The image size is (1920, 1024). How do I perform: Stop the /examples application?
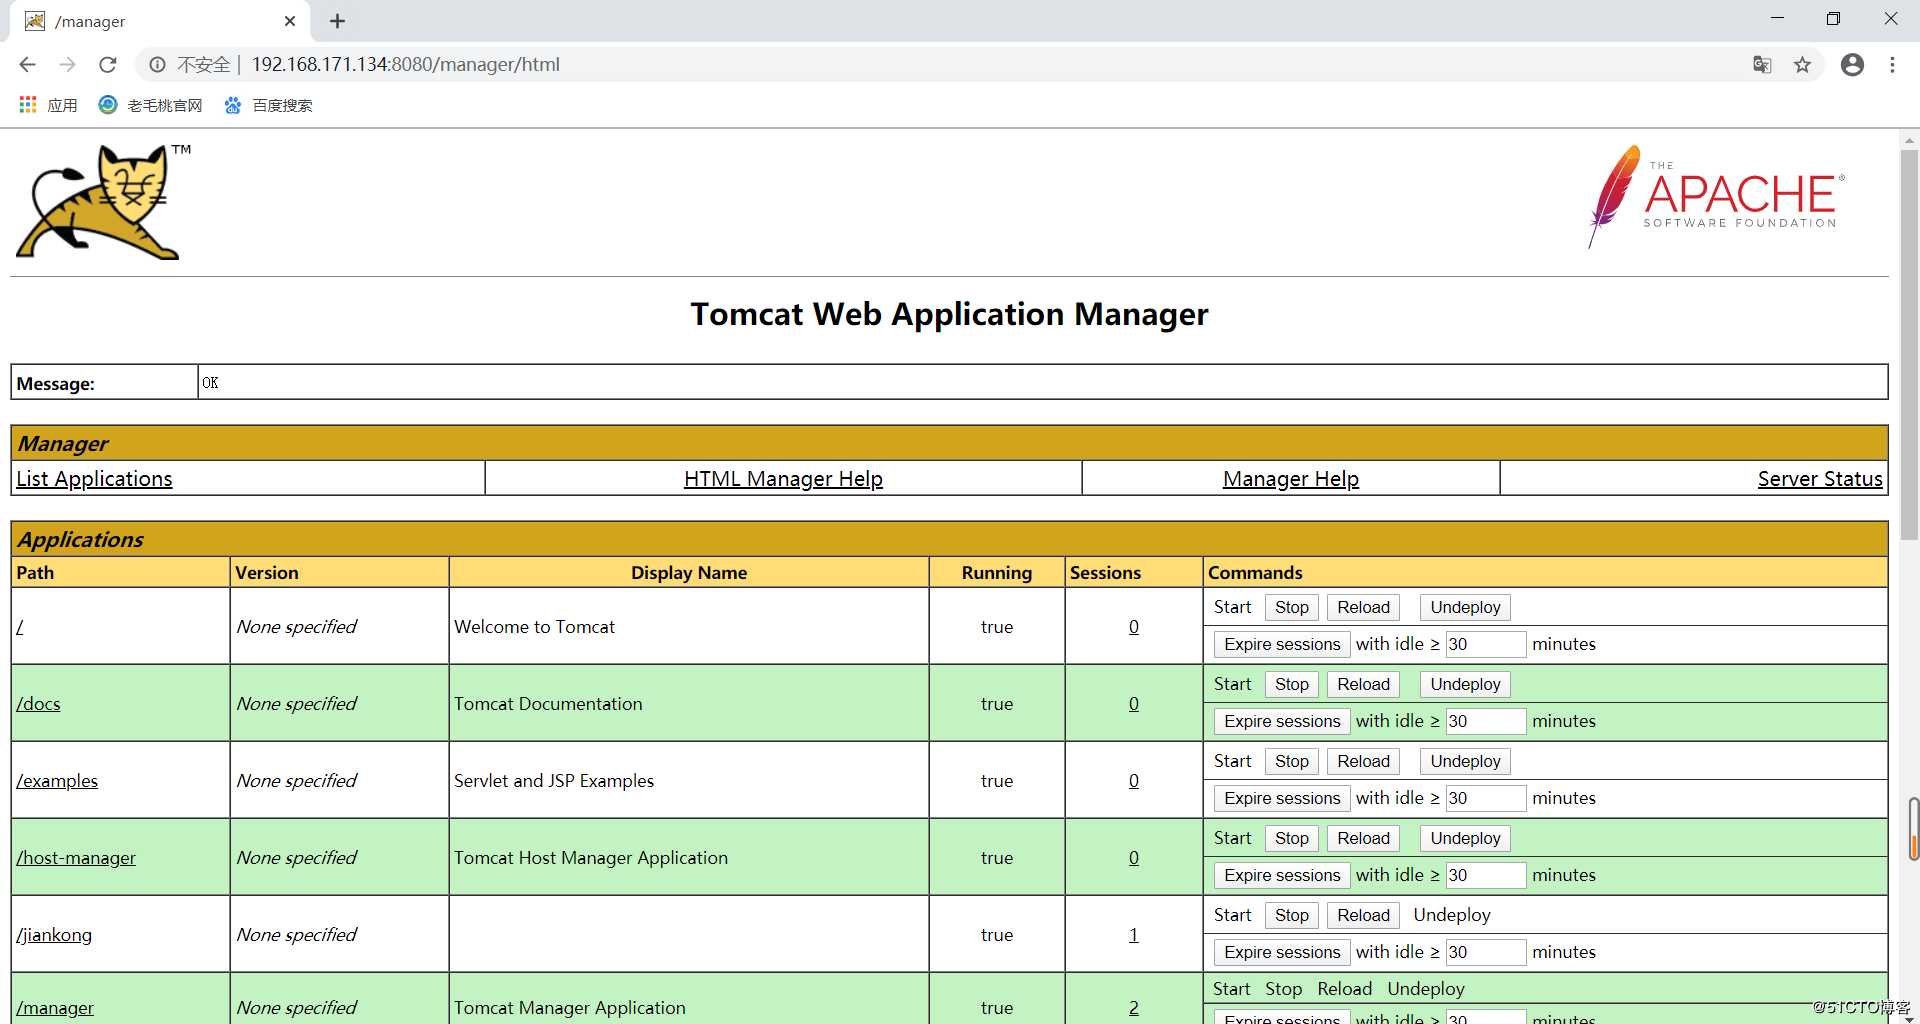click(1291, 761)
